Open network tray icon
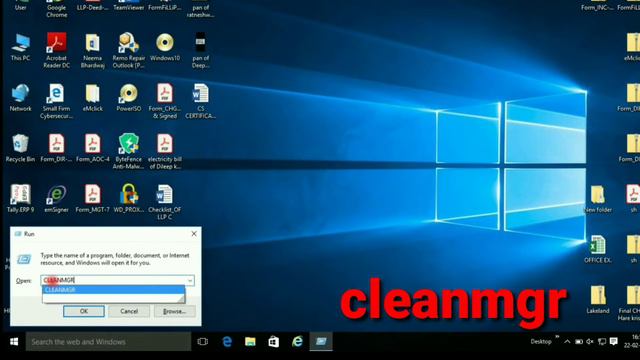 [x=602, y=342]
